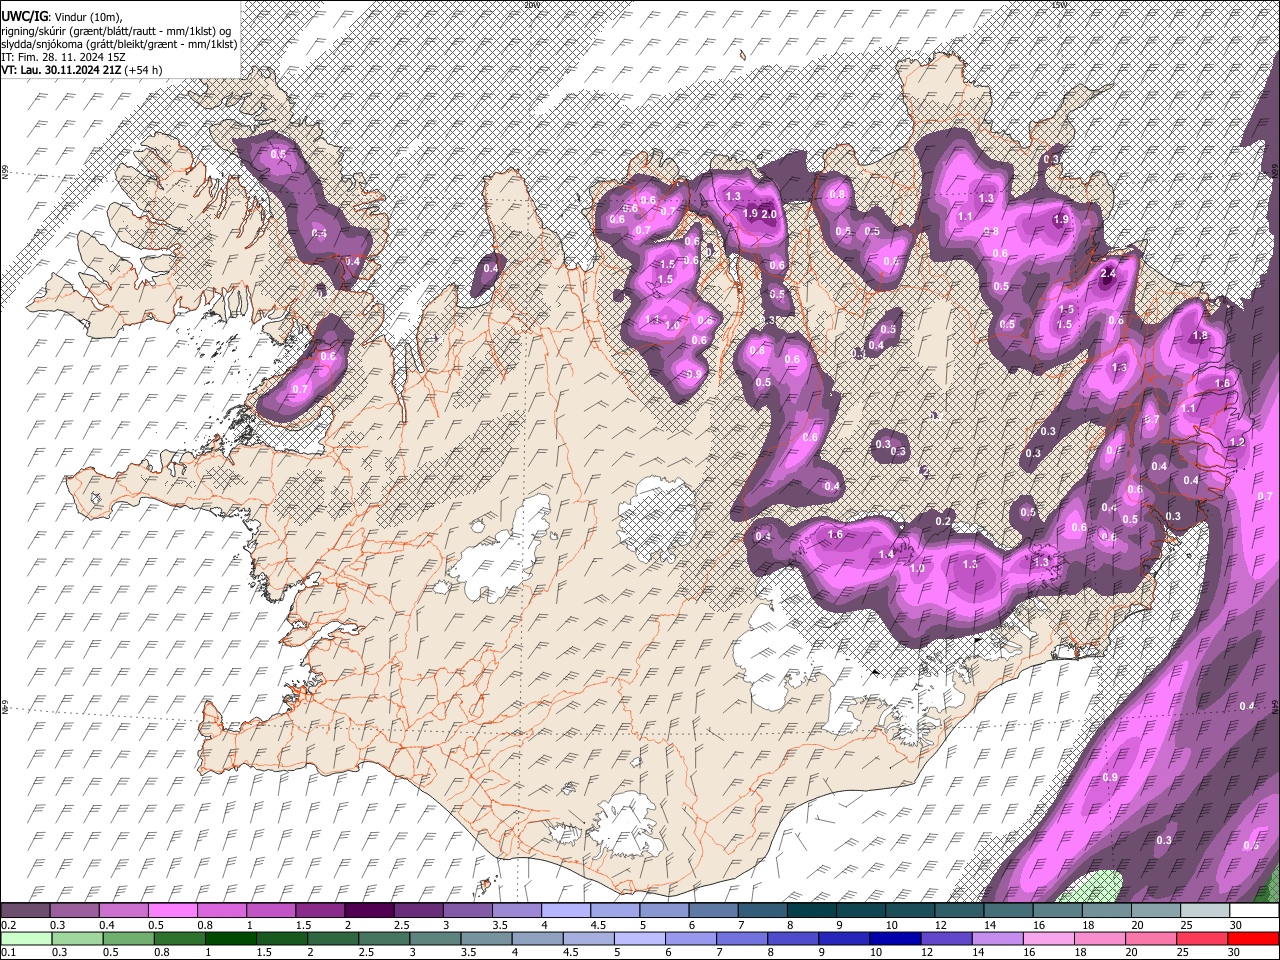Choose the 10 swatch in the top legend row
The width and height of the screenshot is (1280, 960).
coord(909,911)
